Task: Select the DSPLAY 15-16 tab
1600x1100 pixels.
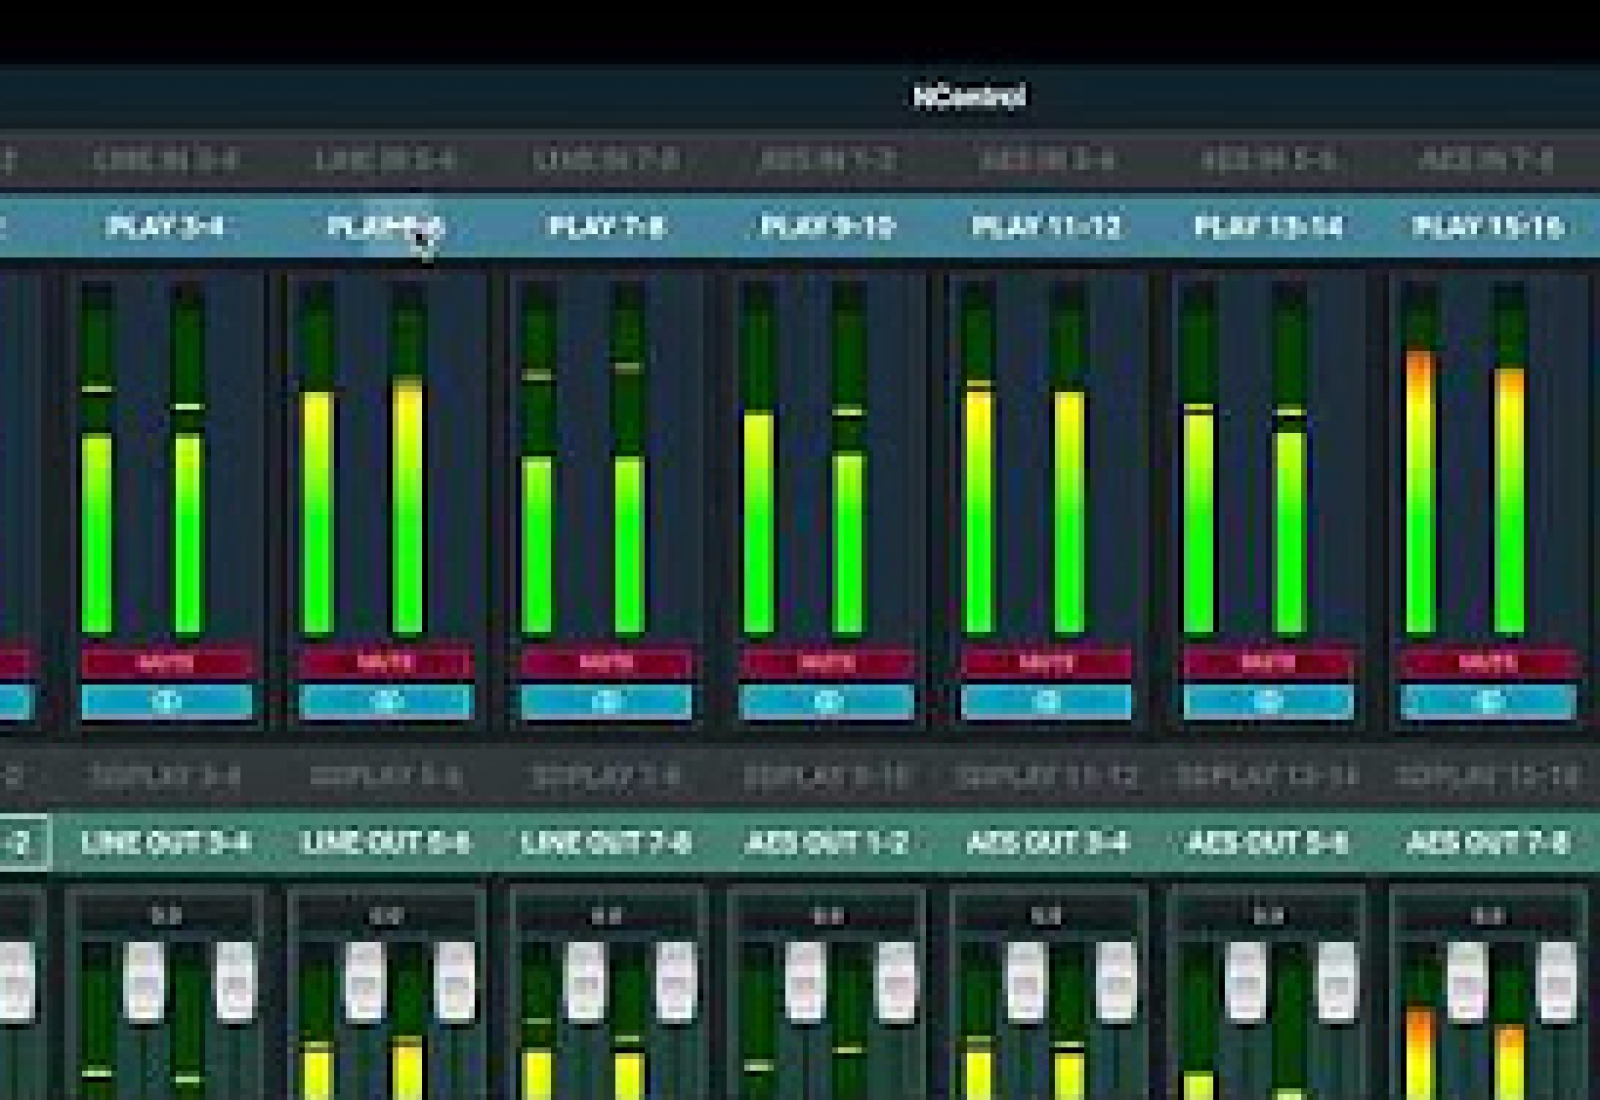Action: click(1487, 776)
